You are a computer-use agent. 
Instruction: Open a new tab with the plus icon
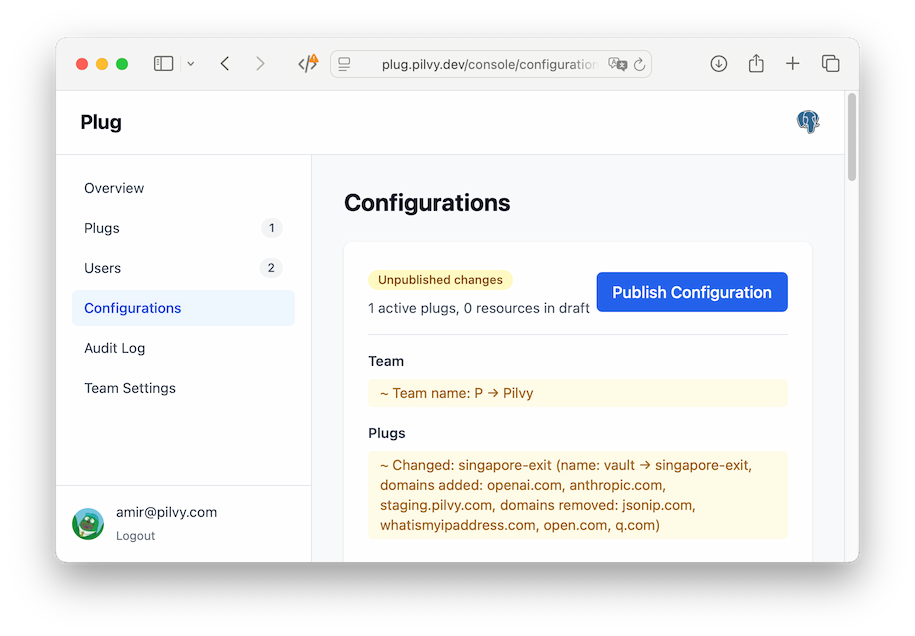click(x=792, y=63)
